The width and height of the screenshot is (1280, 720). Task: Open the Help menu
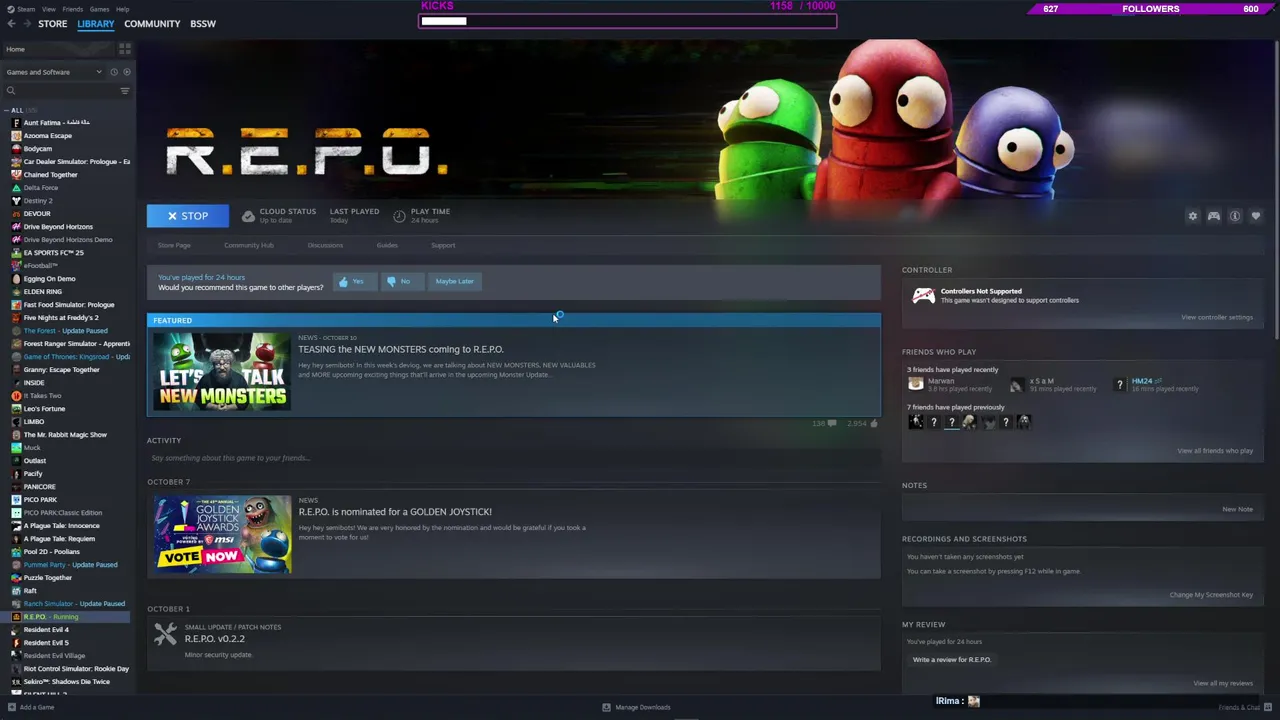(x=122, y=9)
